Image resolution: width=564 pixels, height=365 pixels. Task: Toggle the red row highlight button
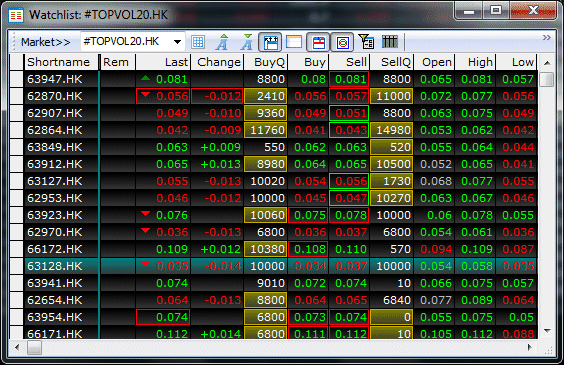tap(319, 42)
